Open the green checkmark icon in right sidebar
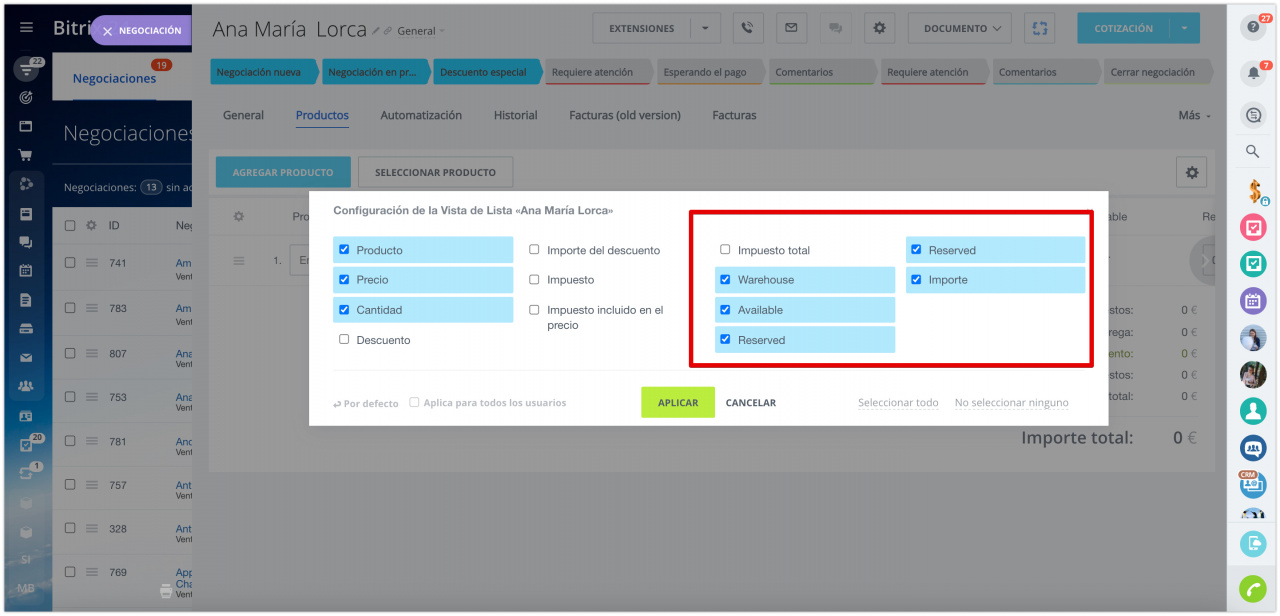Viewport: 1280px width, 616px height. point(1253,264)
